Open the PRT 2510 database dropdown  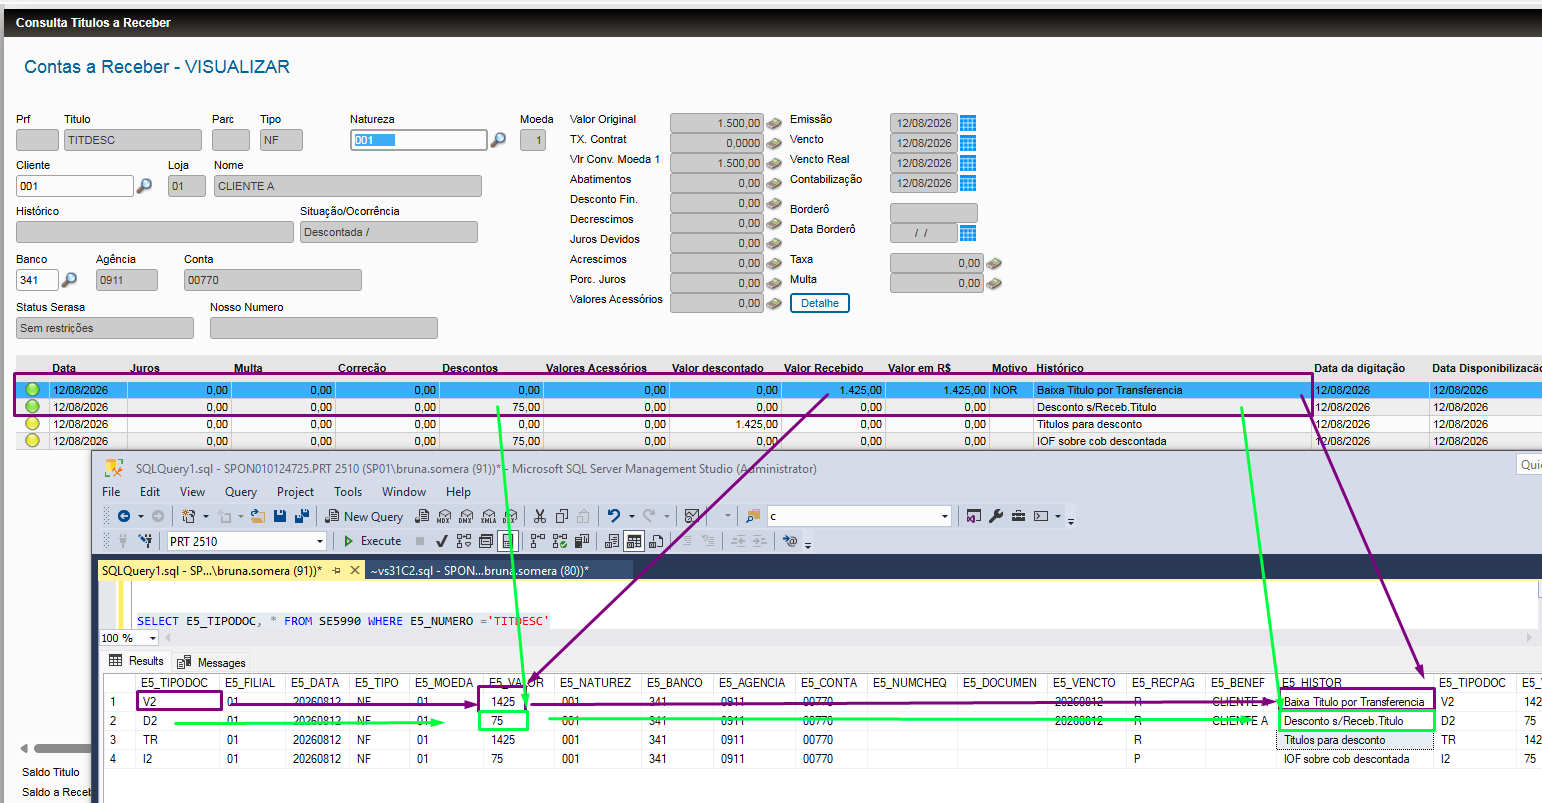(320, 541)
